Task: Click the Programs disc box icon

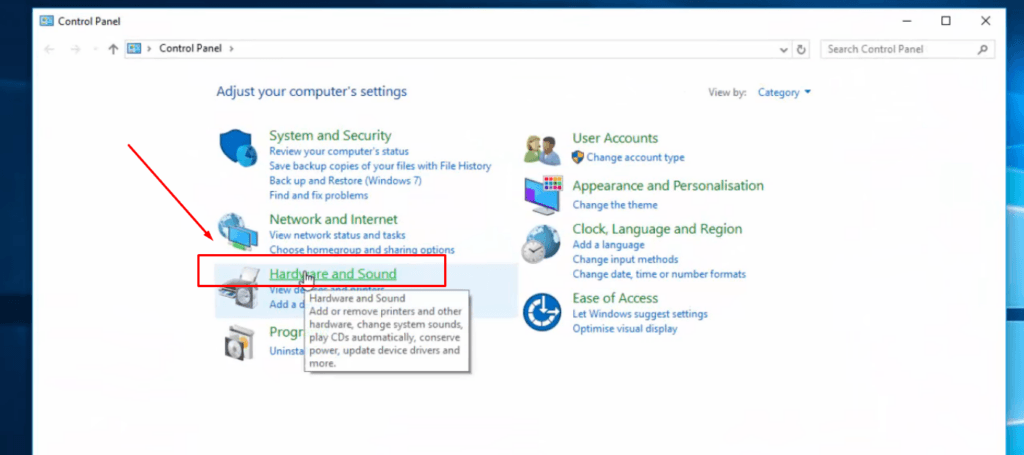Action: point(238,343)
